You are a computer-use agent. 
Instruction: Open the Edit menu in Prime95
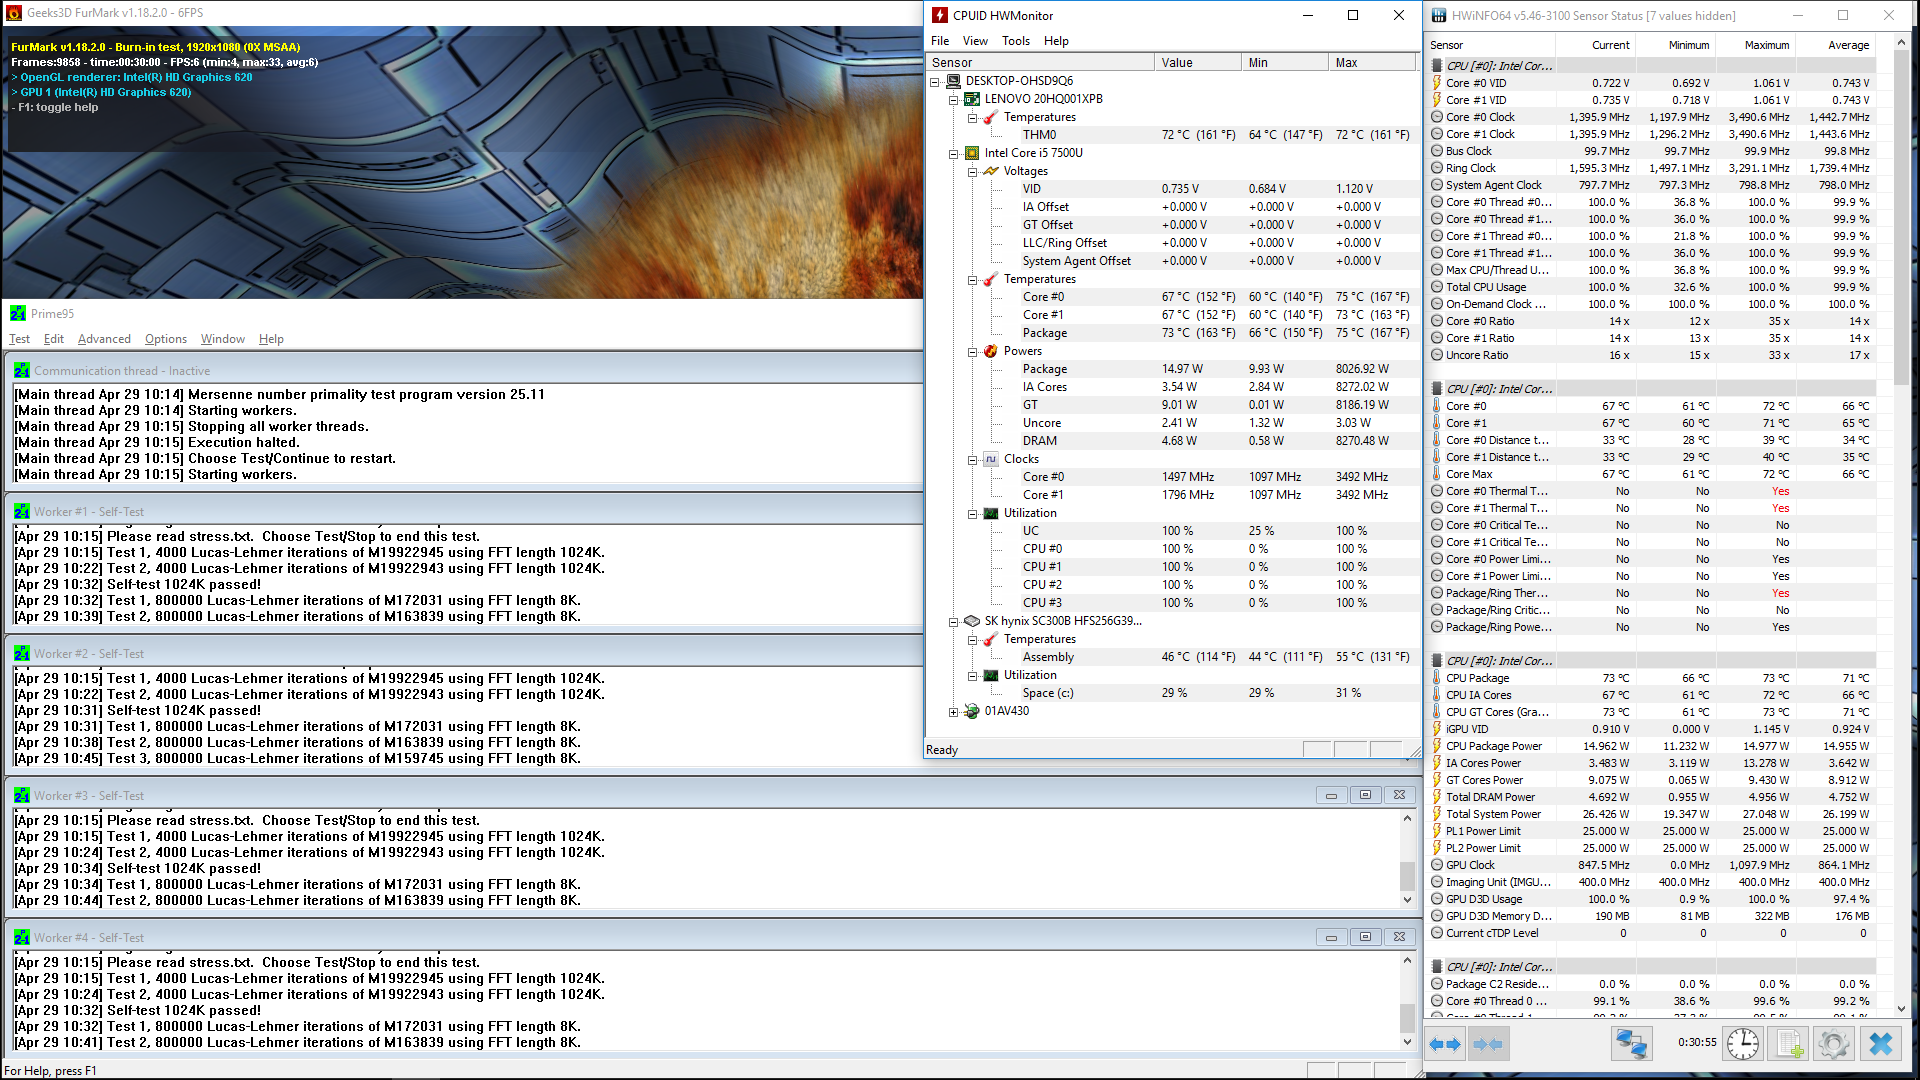(x=54, y=339)
